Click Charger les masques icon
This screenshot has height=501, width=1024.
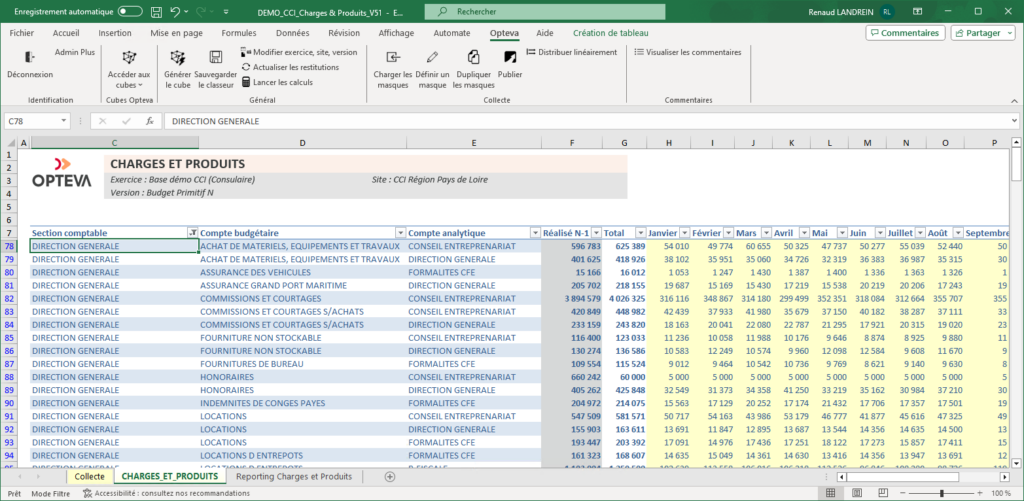click(392, 57)
